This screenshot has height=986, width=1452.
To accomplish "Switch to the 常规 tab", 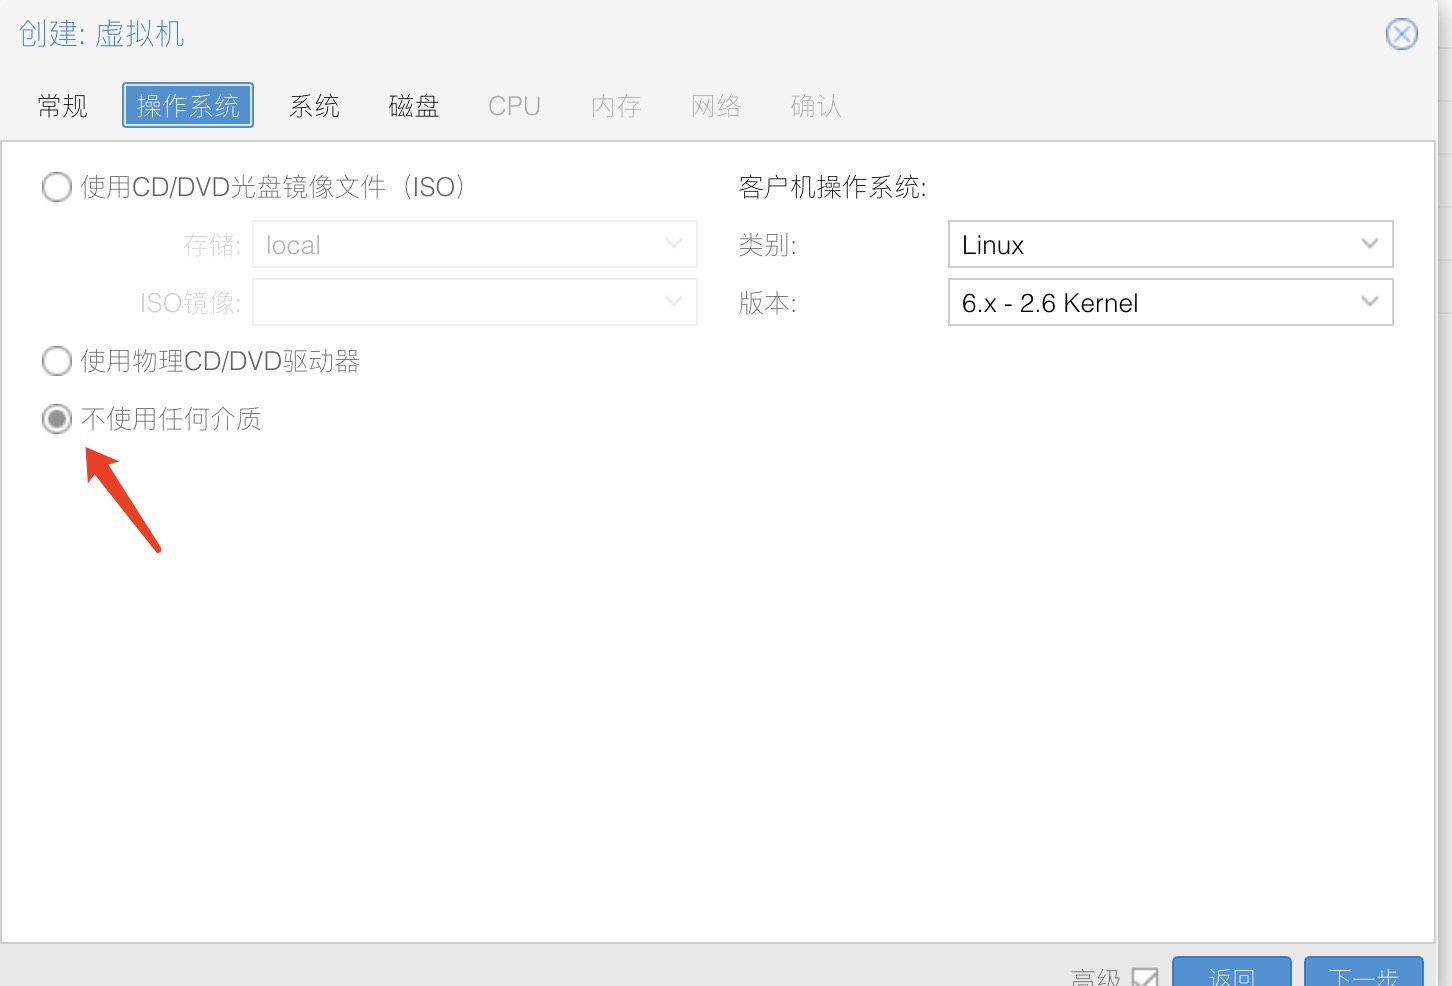I will pos(63,106).
